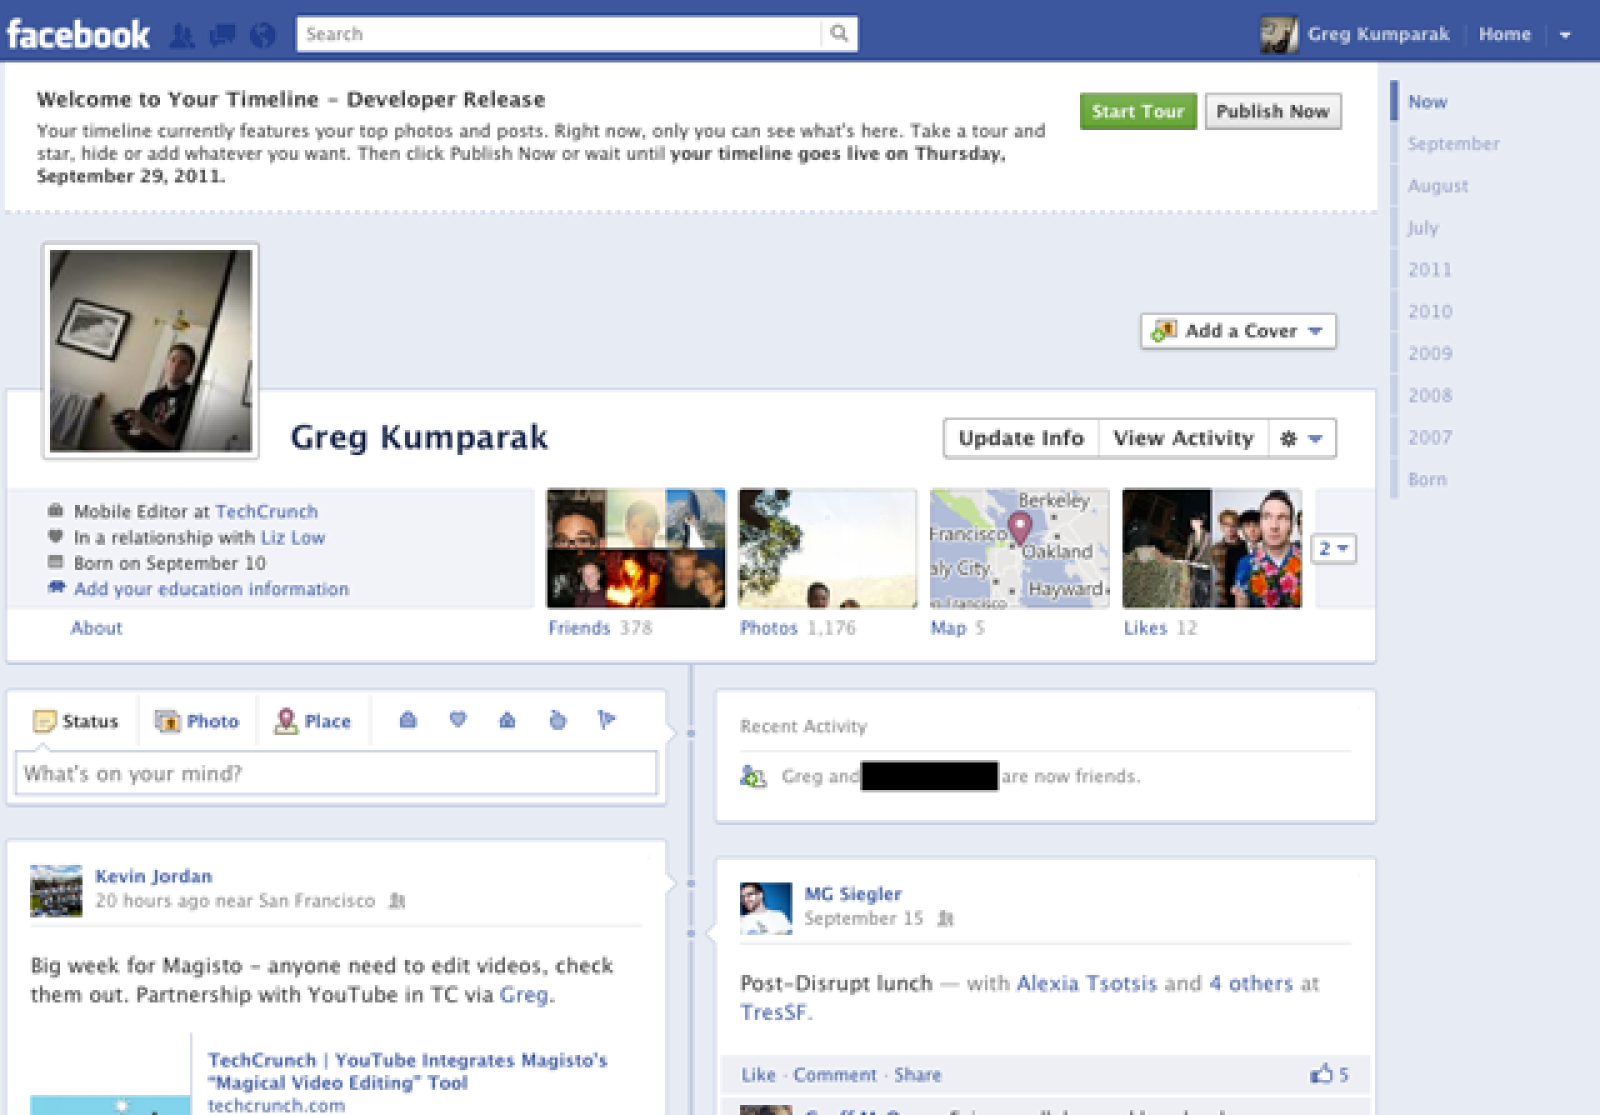Click the heart relationship life event icon
Screen dimensions: 1600x1115
pos(457,719)
